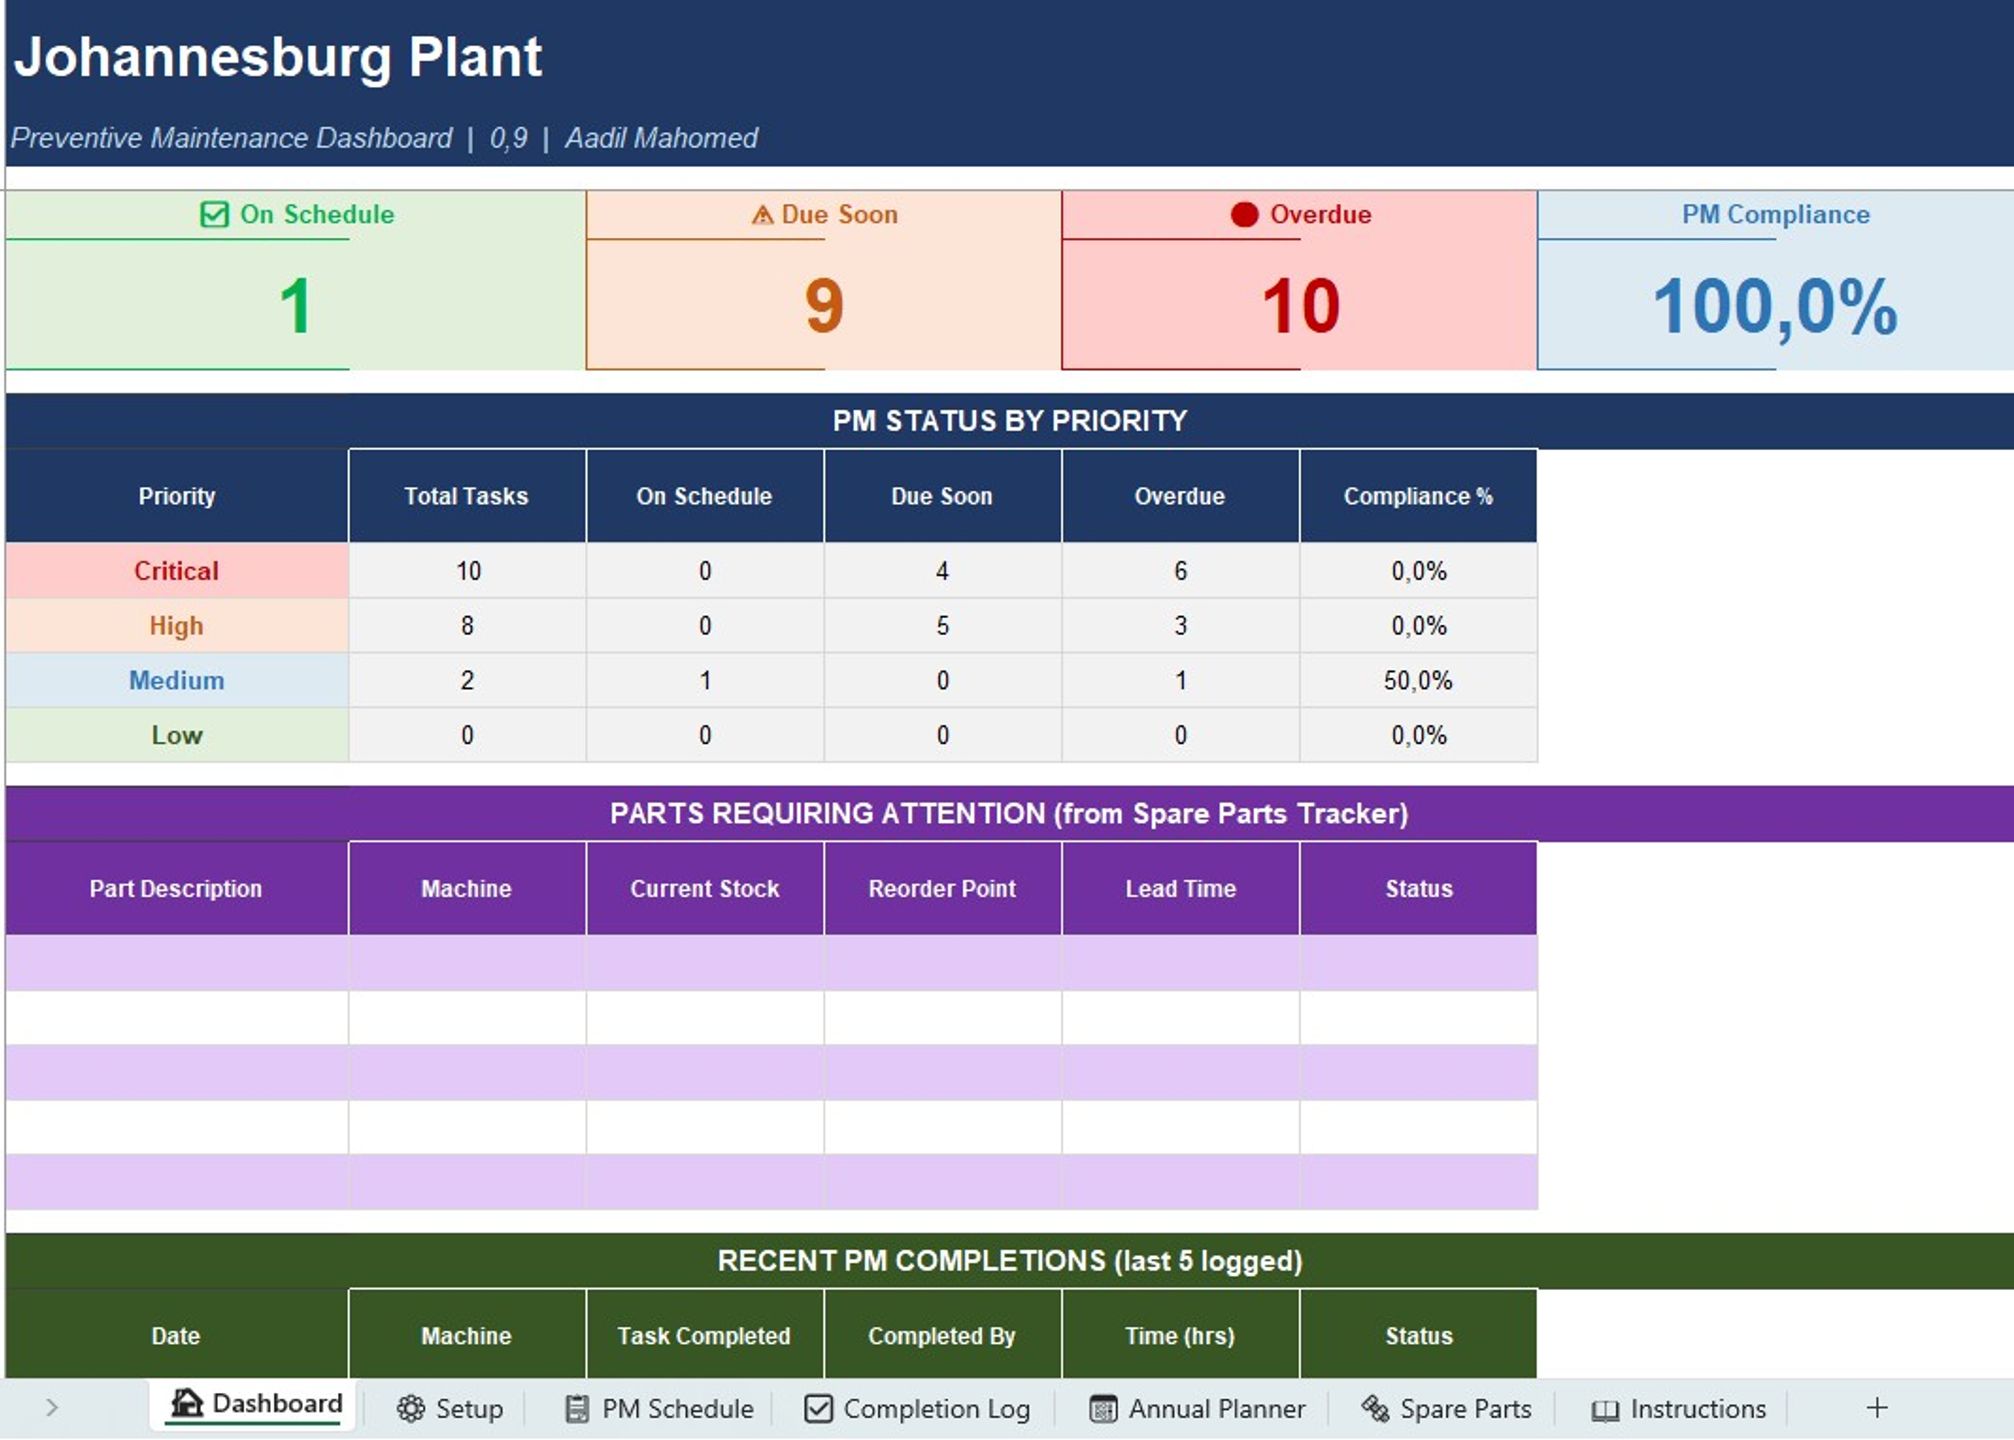
Task: Open the PM Schedule sheet tab
Action: tap(659, 1409)
